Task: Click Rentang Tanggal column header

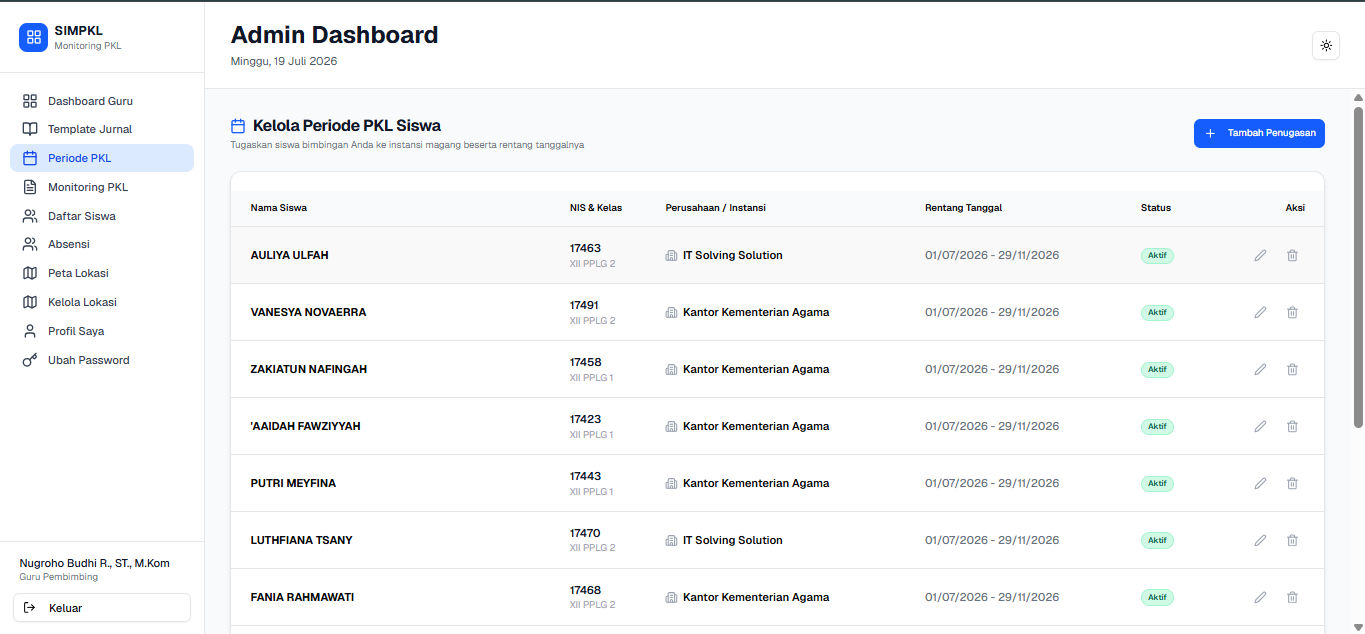Action: [x=964, y=208]
